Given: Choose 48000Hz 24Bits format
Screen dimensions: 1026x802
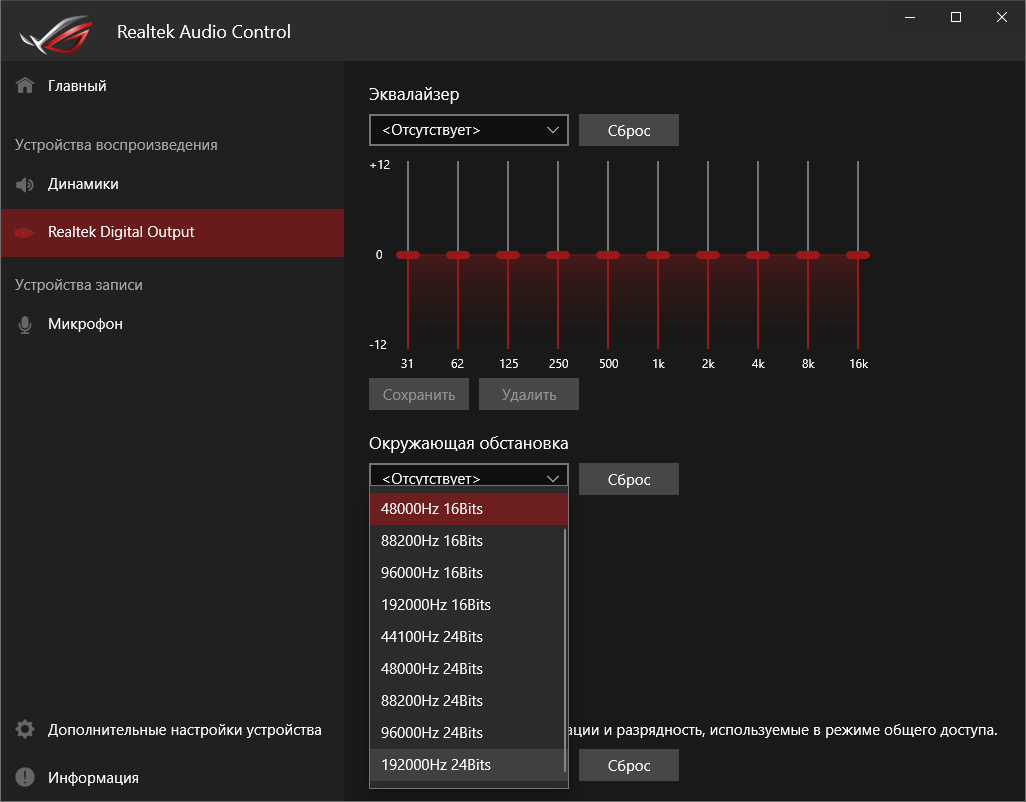Looking at the screenshot, I should tap(467, 669).
